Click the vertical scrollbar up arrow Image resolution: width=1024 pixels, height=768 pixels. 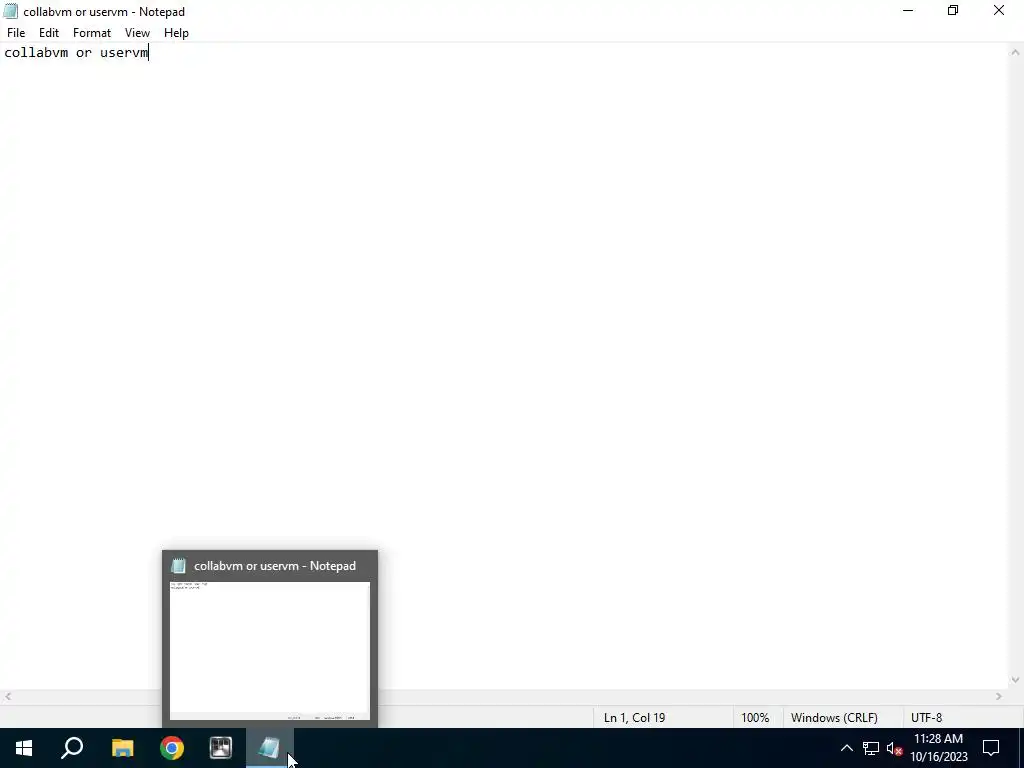1016,52
